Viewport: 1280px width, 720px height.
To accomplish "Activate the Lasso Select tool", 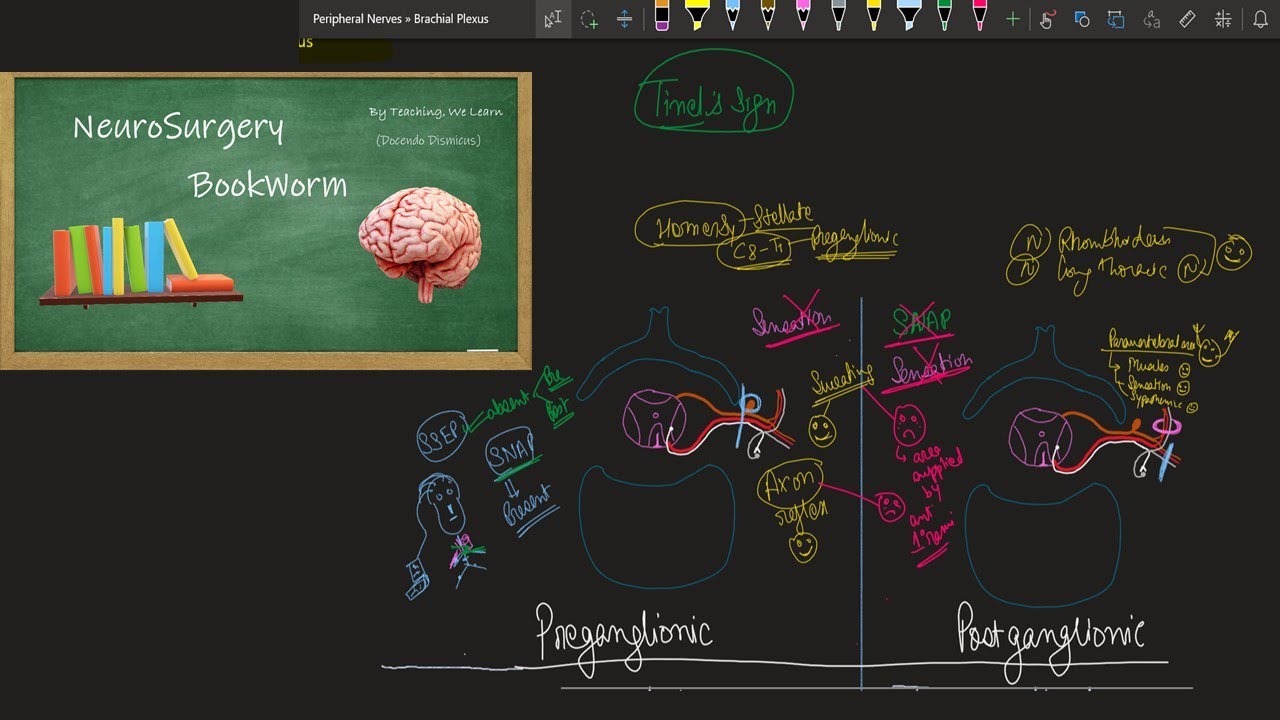I will pyautogui.click(x=589, y=19).
